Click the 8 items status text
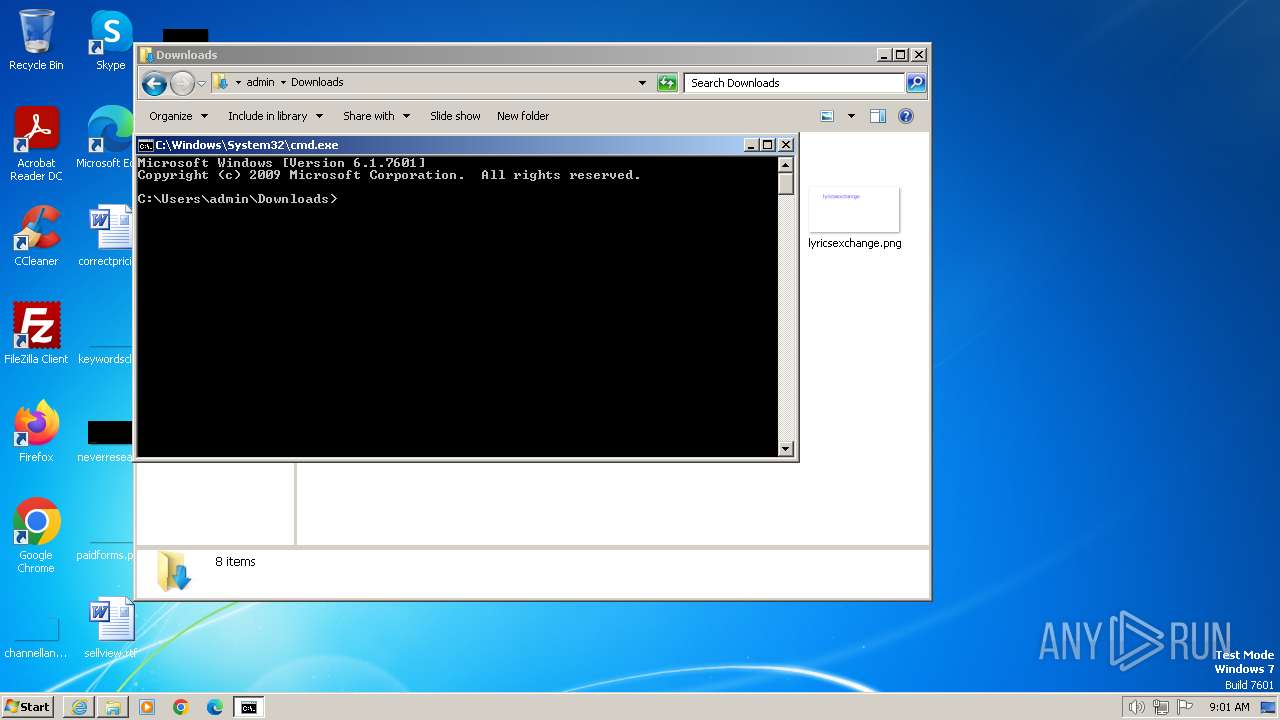Viewport: 1280px width, 720px height. click(x=235, y=562)
